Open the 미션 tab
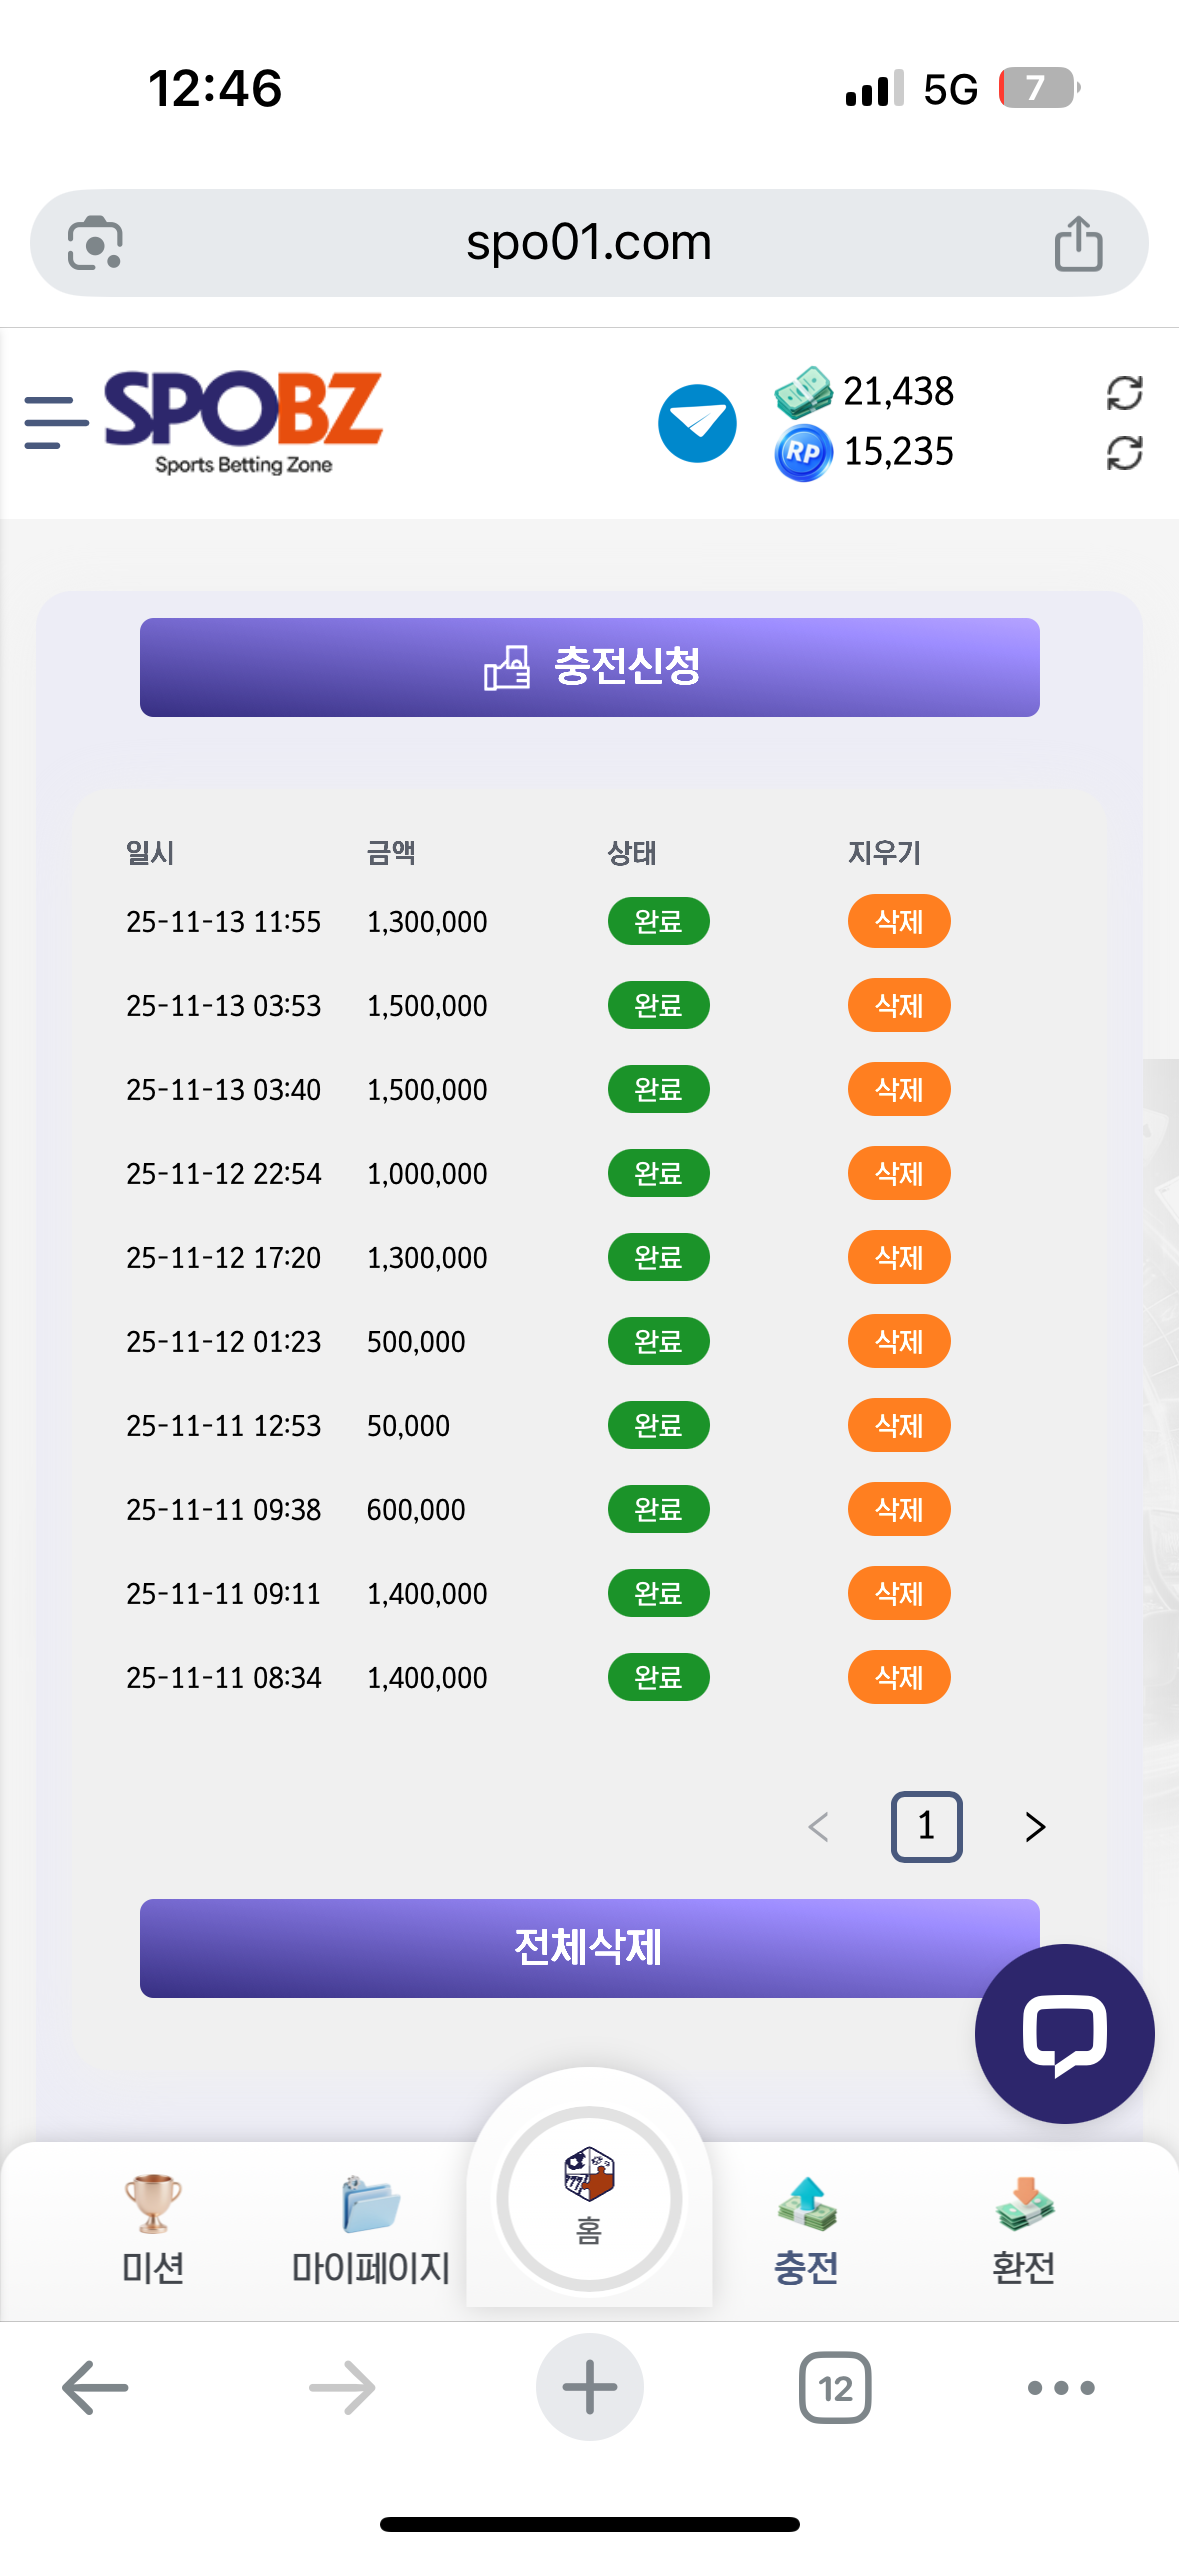Image resolution: width=1179 pixels, height=2556 pixels. (x=153, y=2229)
